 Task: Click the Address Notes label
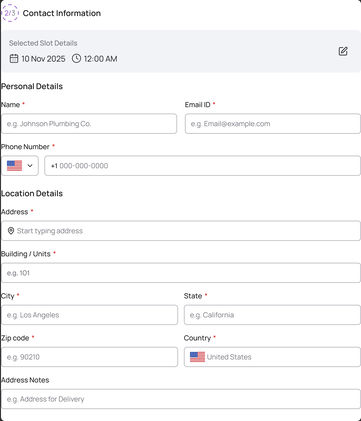pos(25,380)
